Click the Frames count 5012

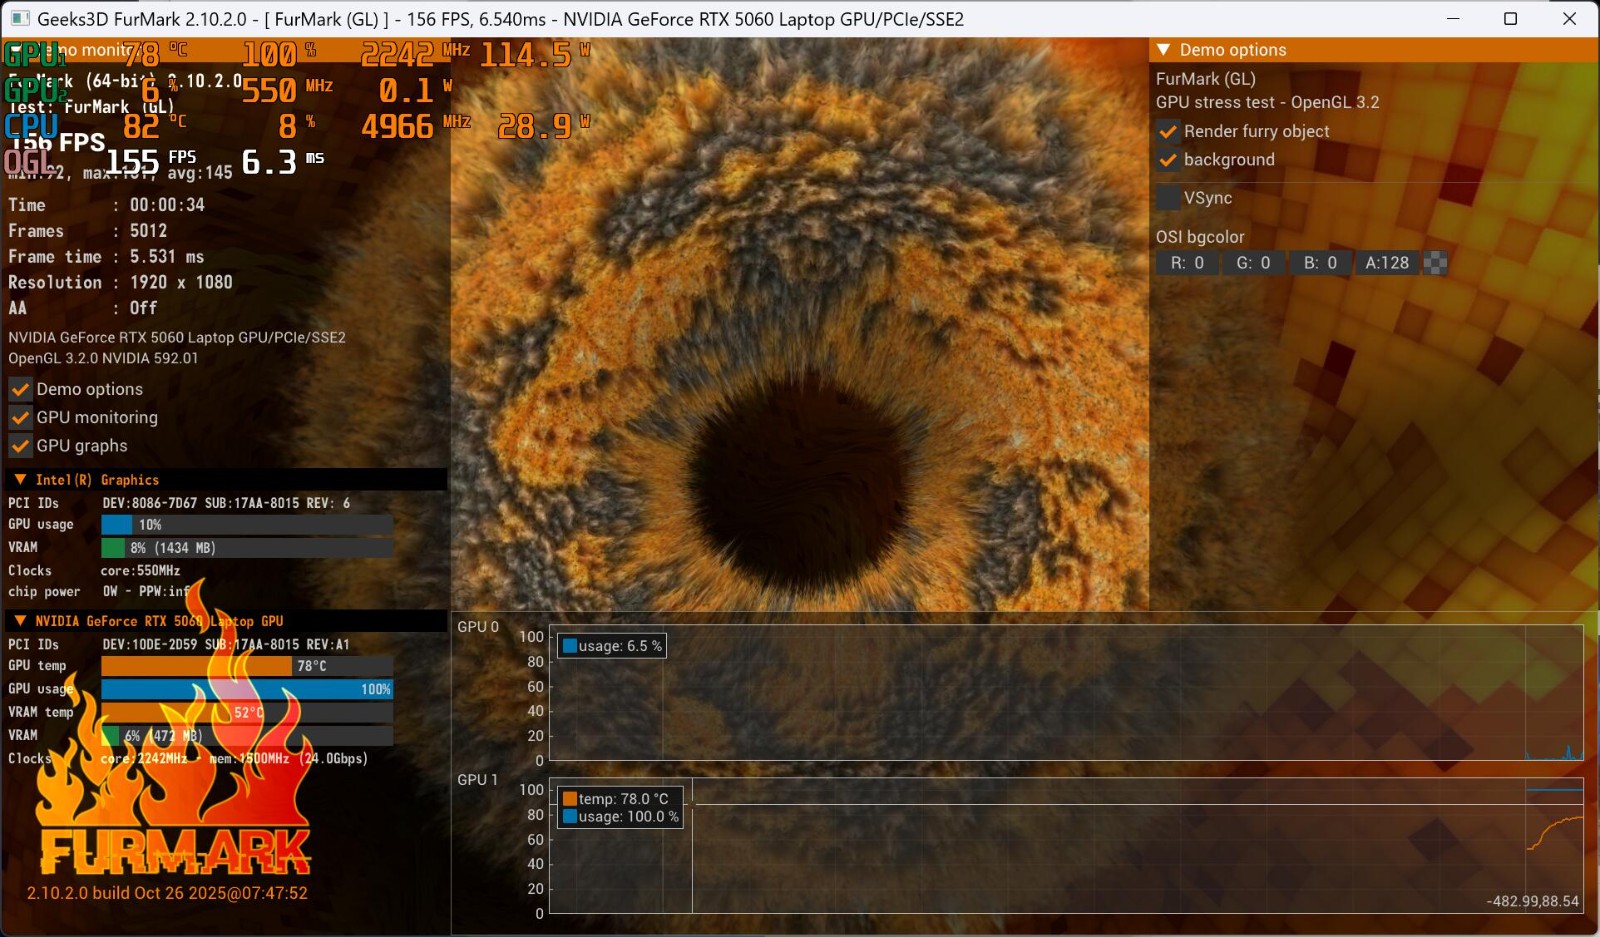pos(148,231)
